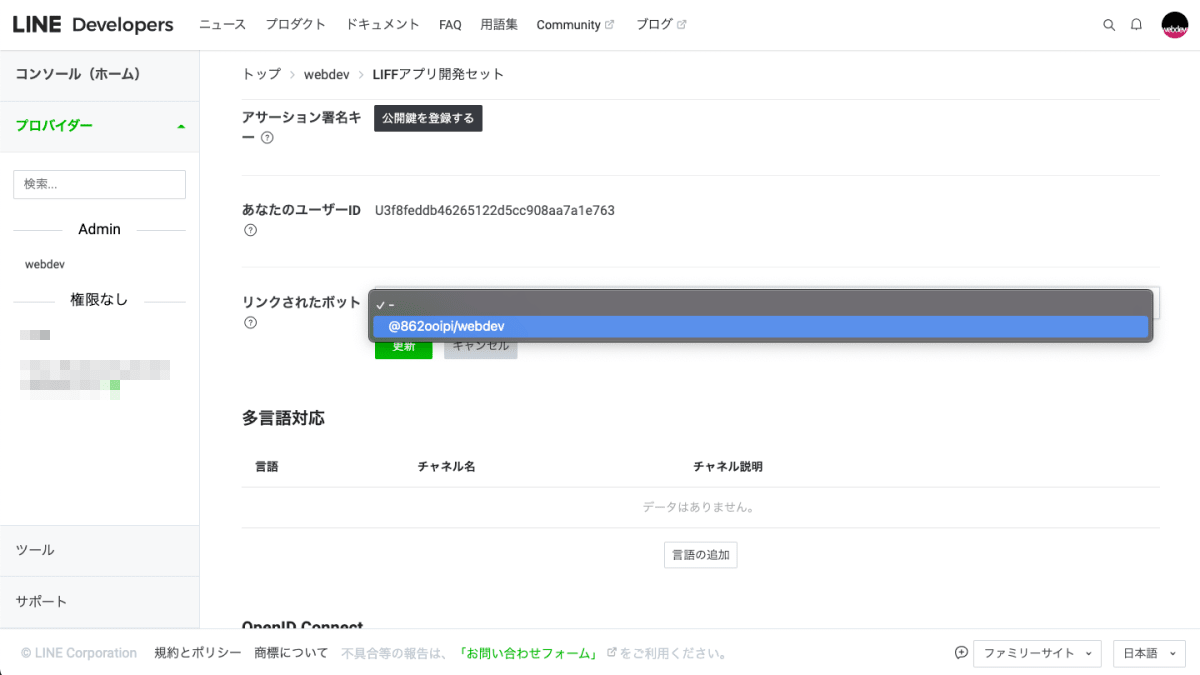Go to webdev breadcrumb link

click(326, 74)
